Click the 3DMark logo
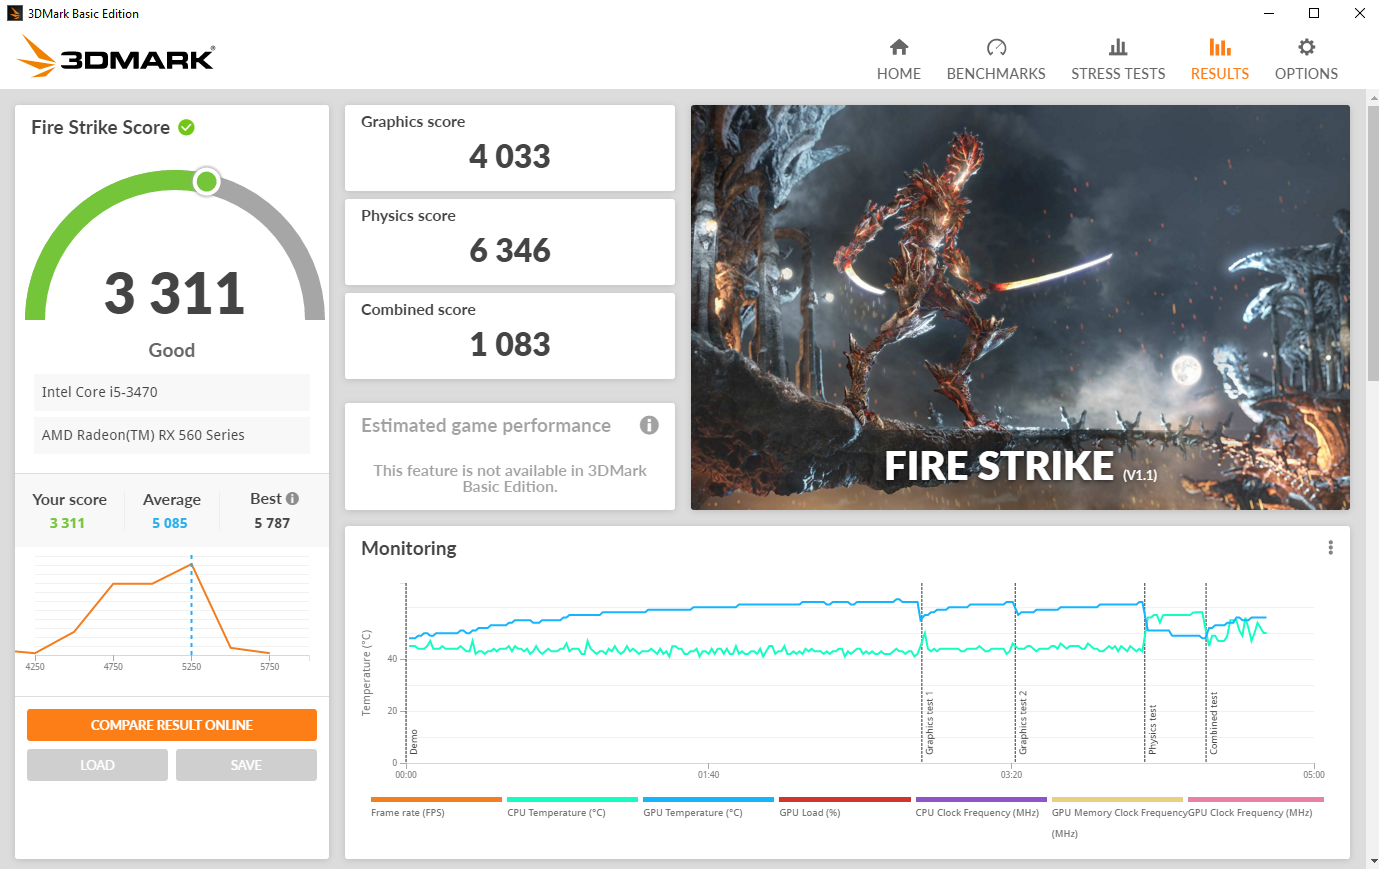Image resolution: width=1379 pixels, height=869 pixels. tap(116, 57)
